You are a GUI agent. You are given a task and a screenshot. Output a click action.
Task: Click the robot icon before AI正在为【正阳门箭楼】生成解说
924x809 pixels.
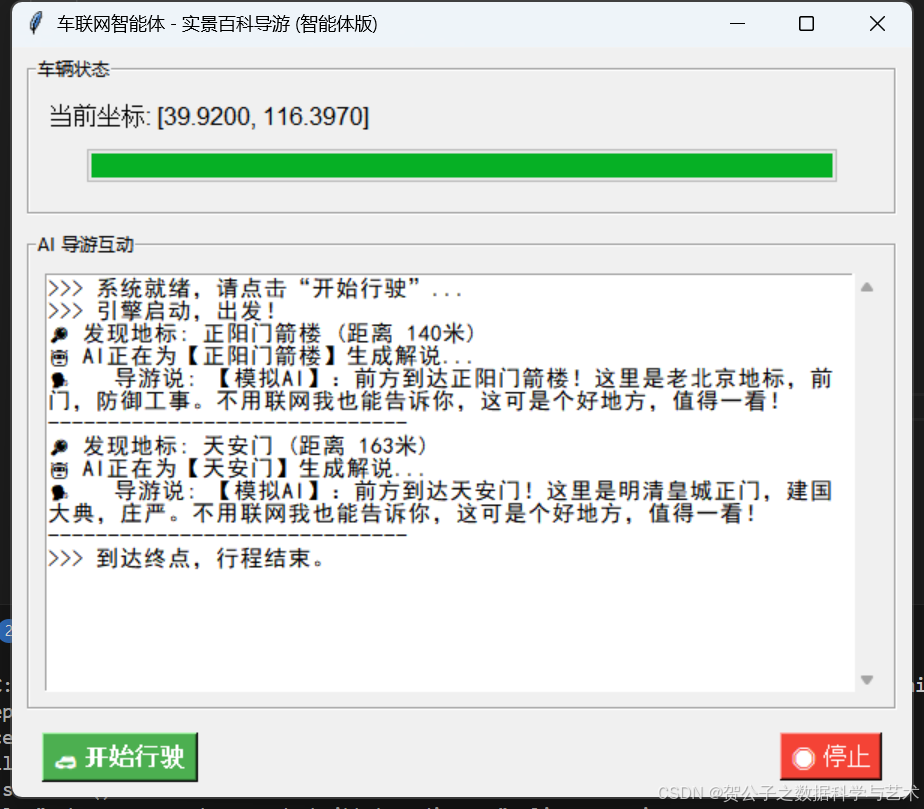pos(59,356)
